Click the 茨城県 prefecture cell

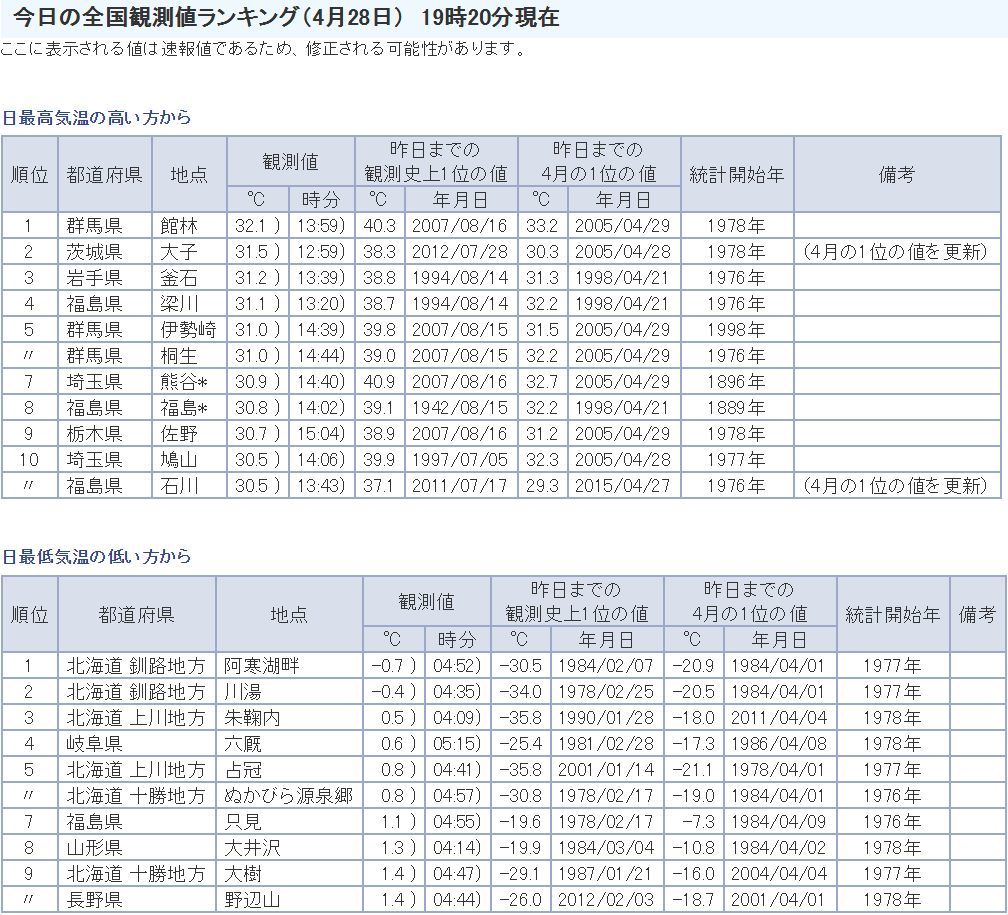point(95,252)
